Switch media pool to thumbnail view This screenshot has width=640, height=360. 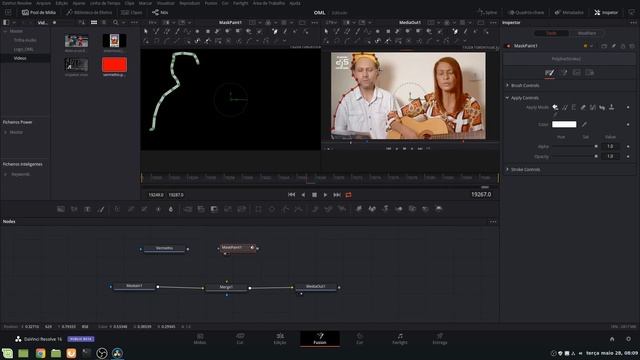tap(94, 22)
